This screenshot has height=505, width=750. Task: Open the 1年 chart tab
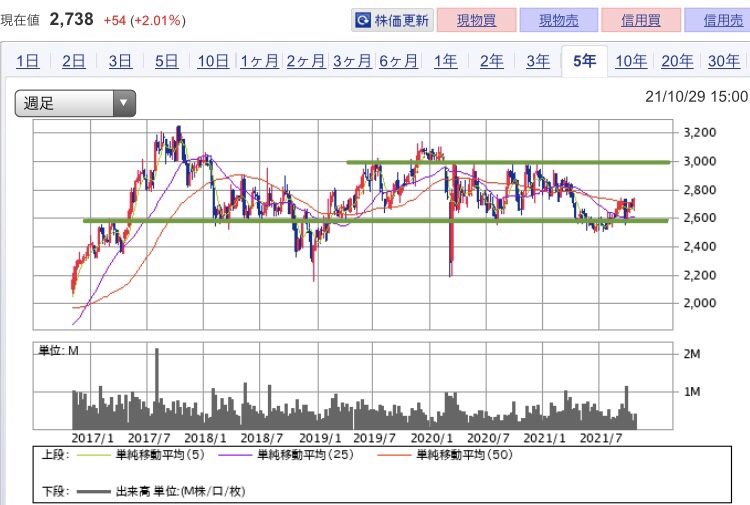click(445, 61)
